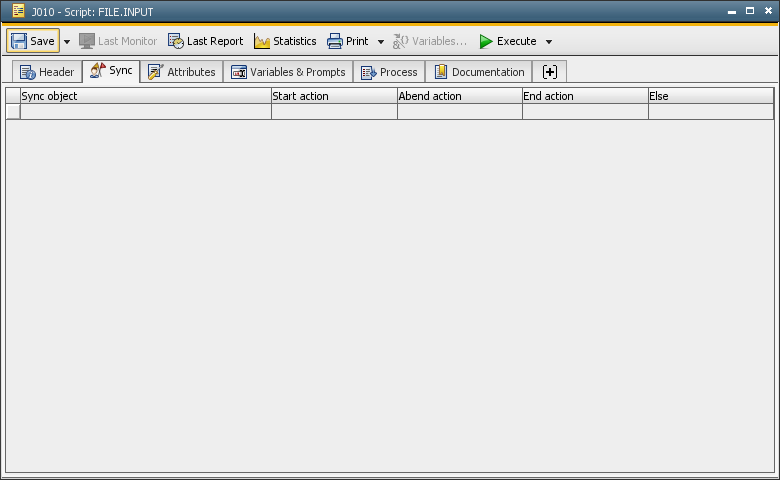Click the Sync object column header
This screenshot has width=780, height=480.
pyautogui.click(x=145, y=96)
